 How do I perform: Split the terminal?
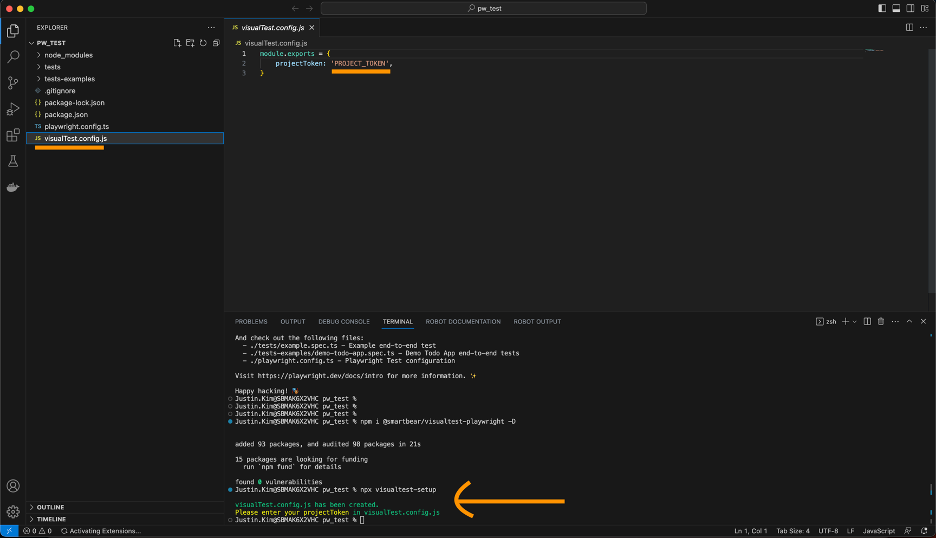[867, 321]
